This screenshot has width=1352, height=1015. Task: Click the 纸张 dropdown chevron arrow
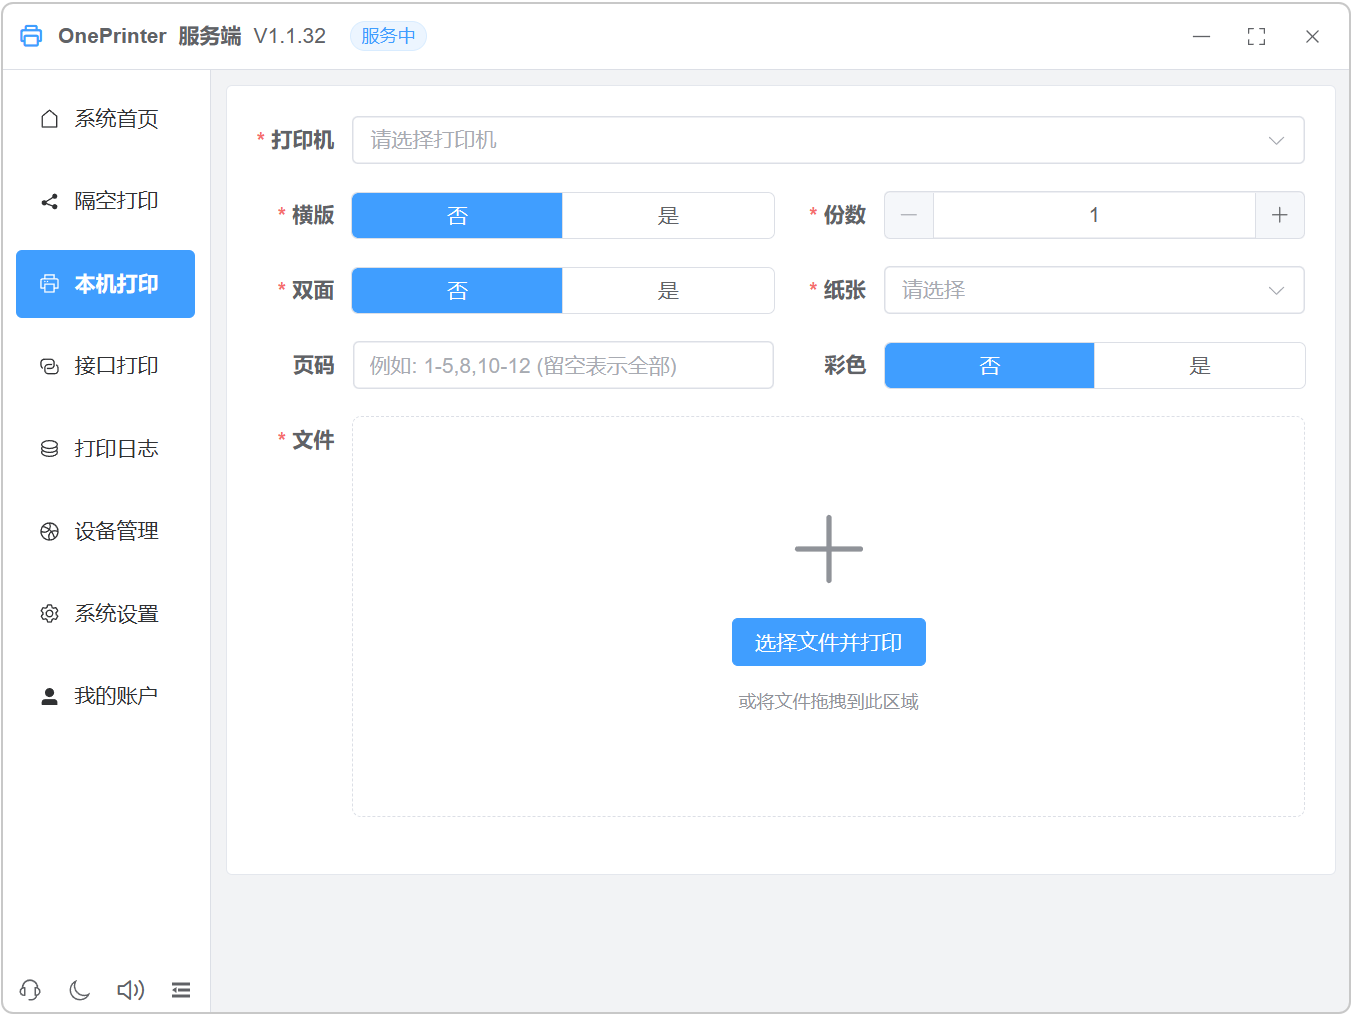pyautogui.click(x=1276, y=290)
